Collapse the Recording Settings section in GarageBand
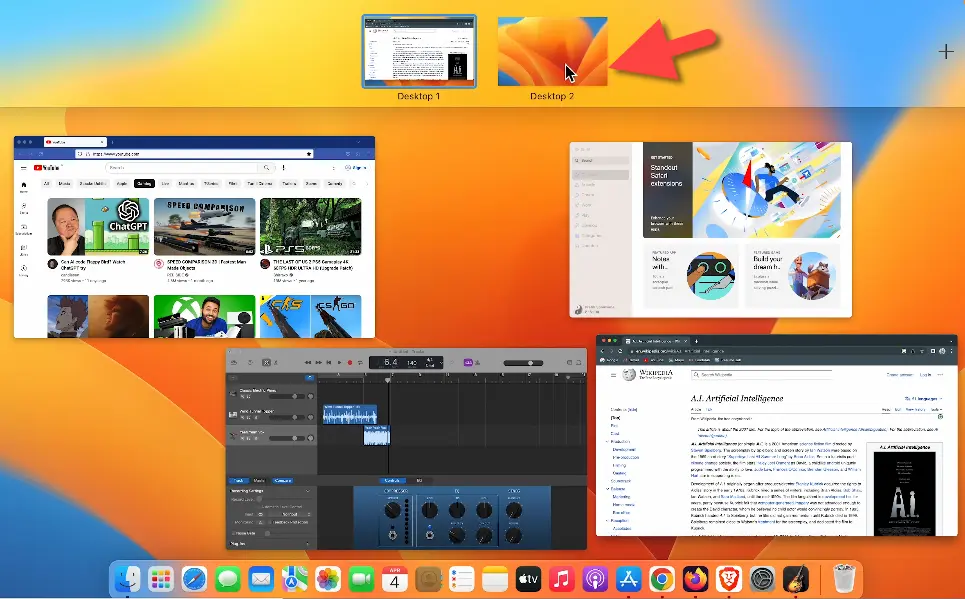 point(308,491)
